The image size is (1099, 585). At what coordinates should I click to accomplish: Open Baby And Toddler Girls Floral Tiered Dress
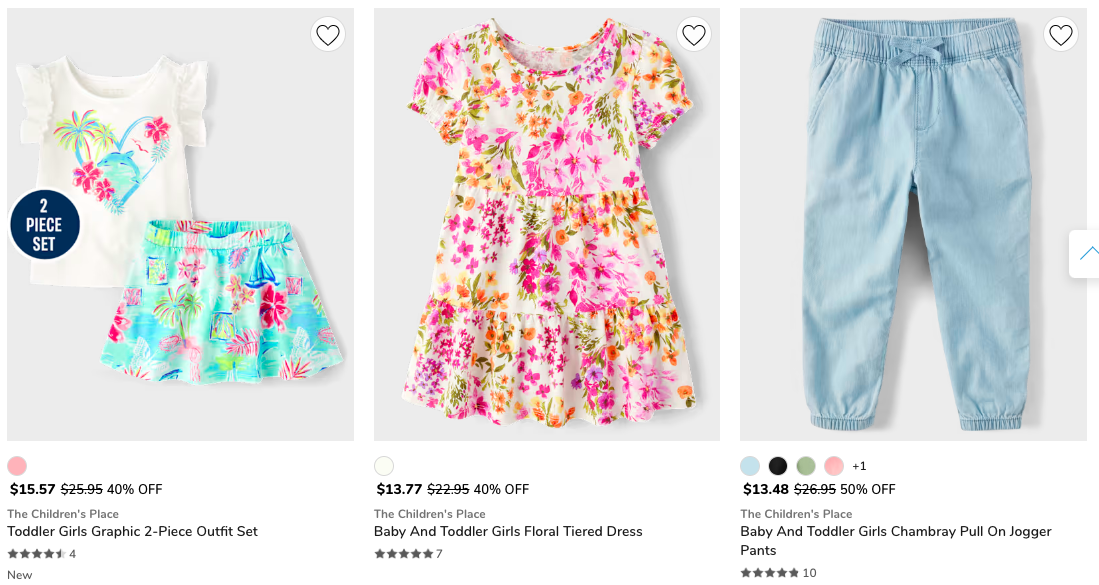point(508,531)
